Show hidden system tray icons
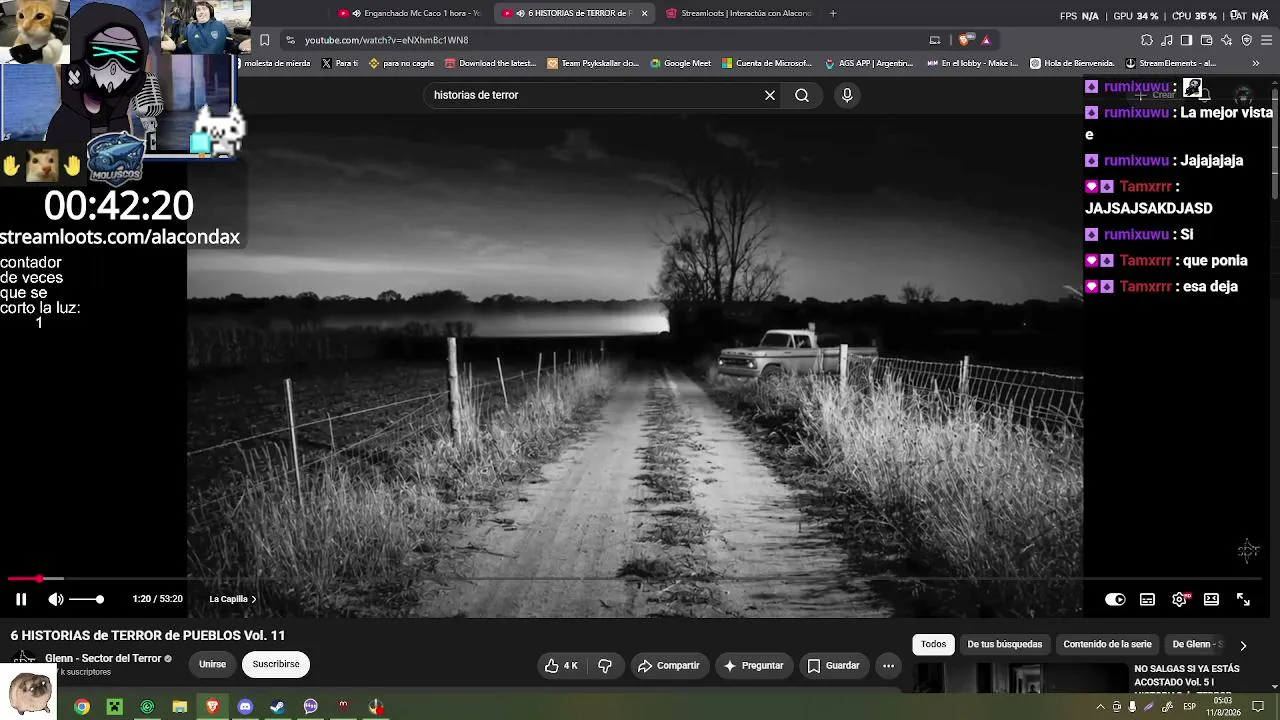The height and width of the screenshot is (720, 1280). [x=1100, y=707]
